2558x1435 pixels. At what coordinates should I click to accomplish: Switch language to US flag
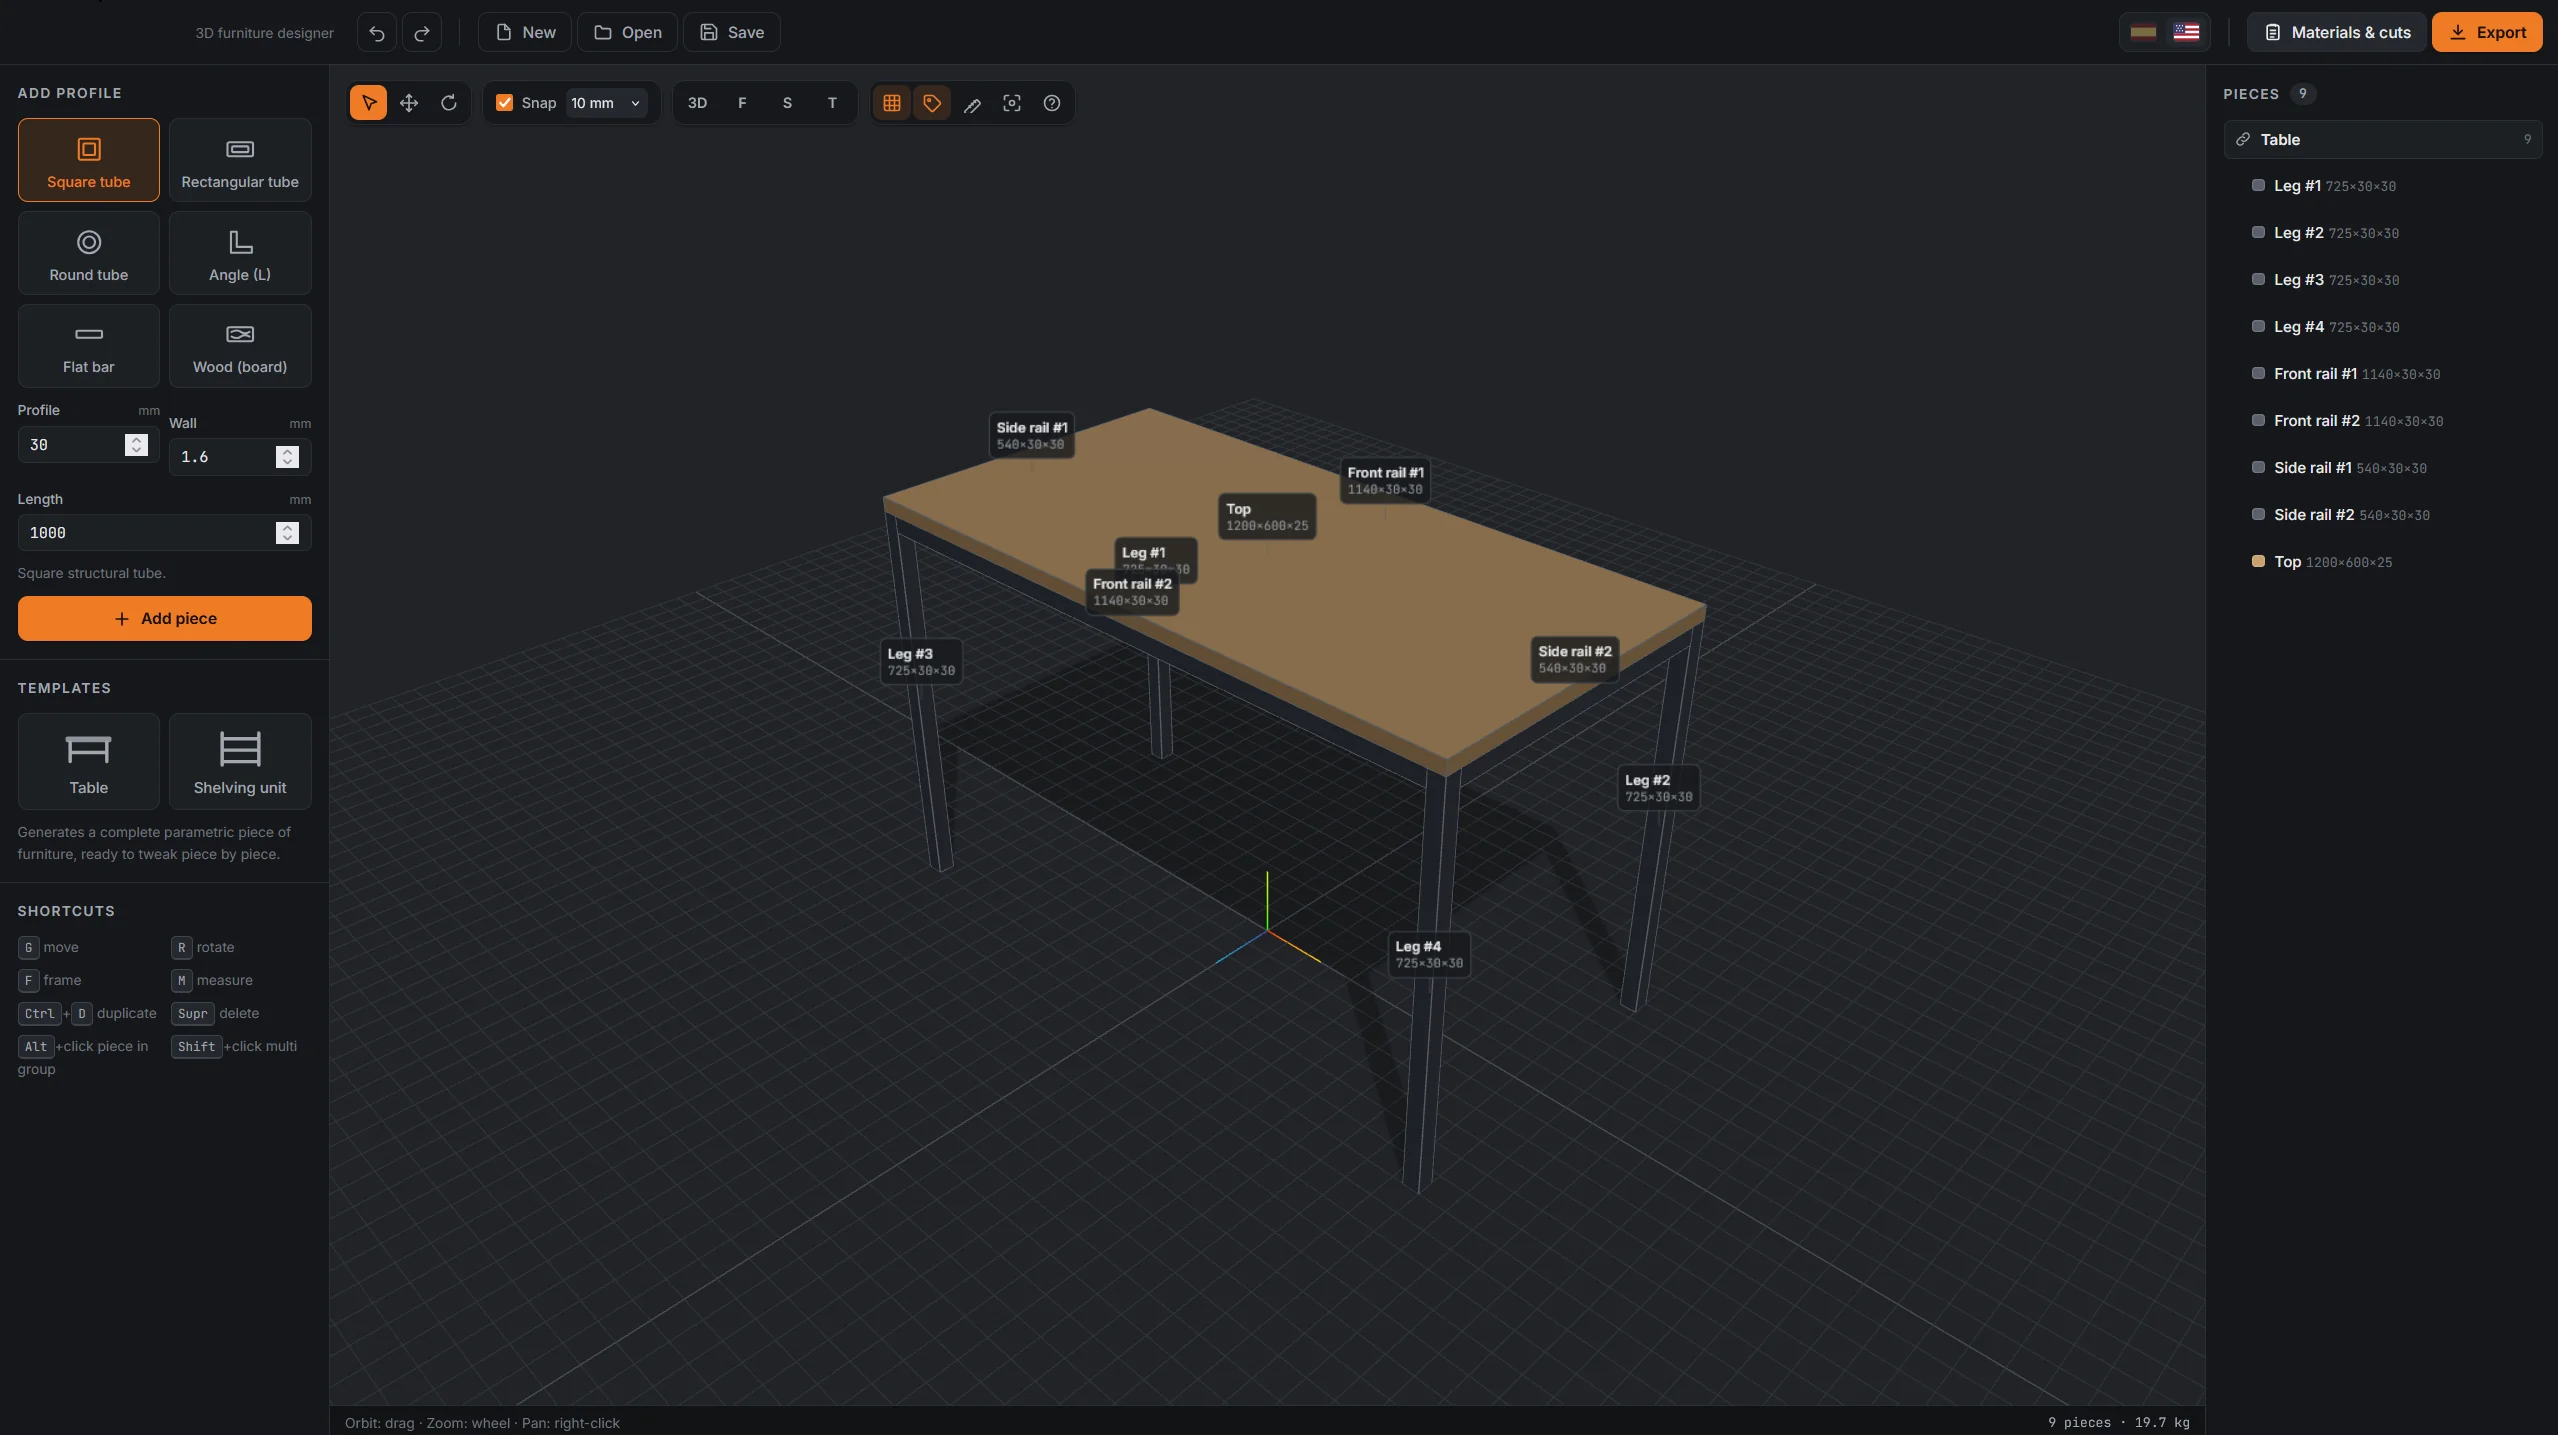tap(2186, 33)
